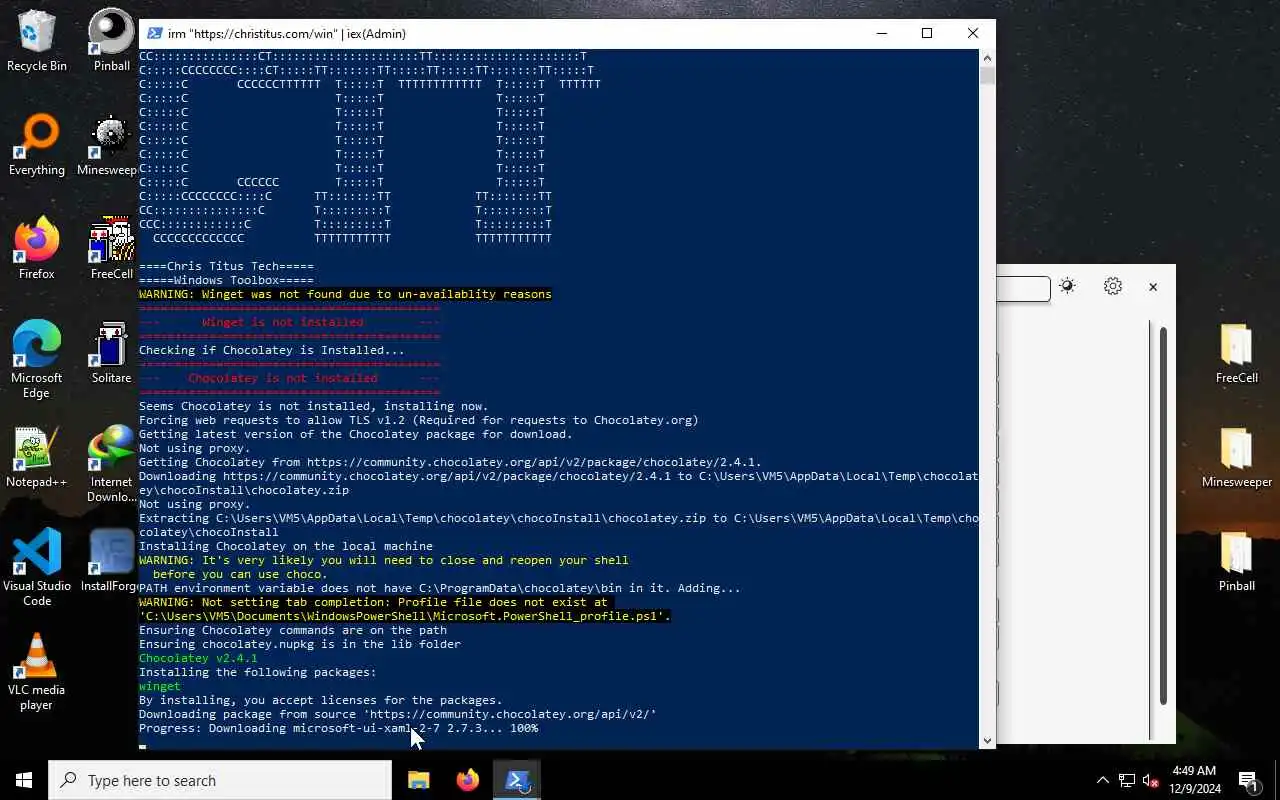Click the 'Checking if Chocolatey is Installed...' line
The image size is (1280, 800).
(272, 350)
